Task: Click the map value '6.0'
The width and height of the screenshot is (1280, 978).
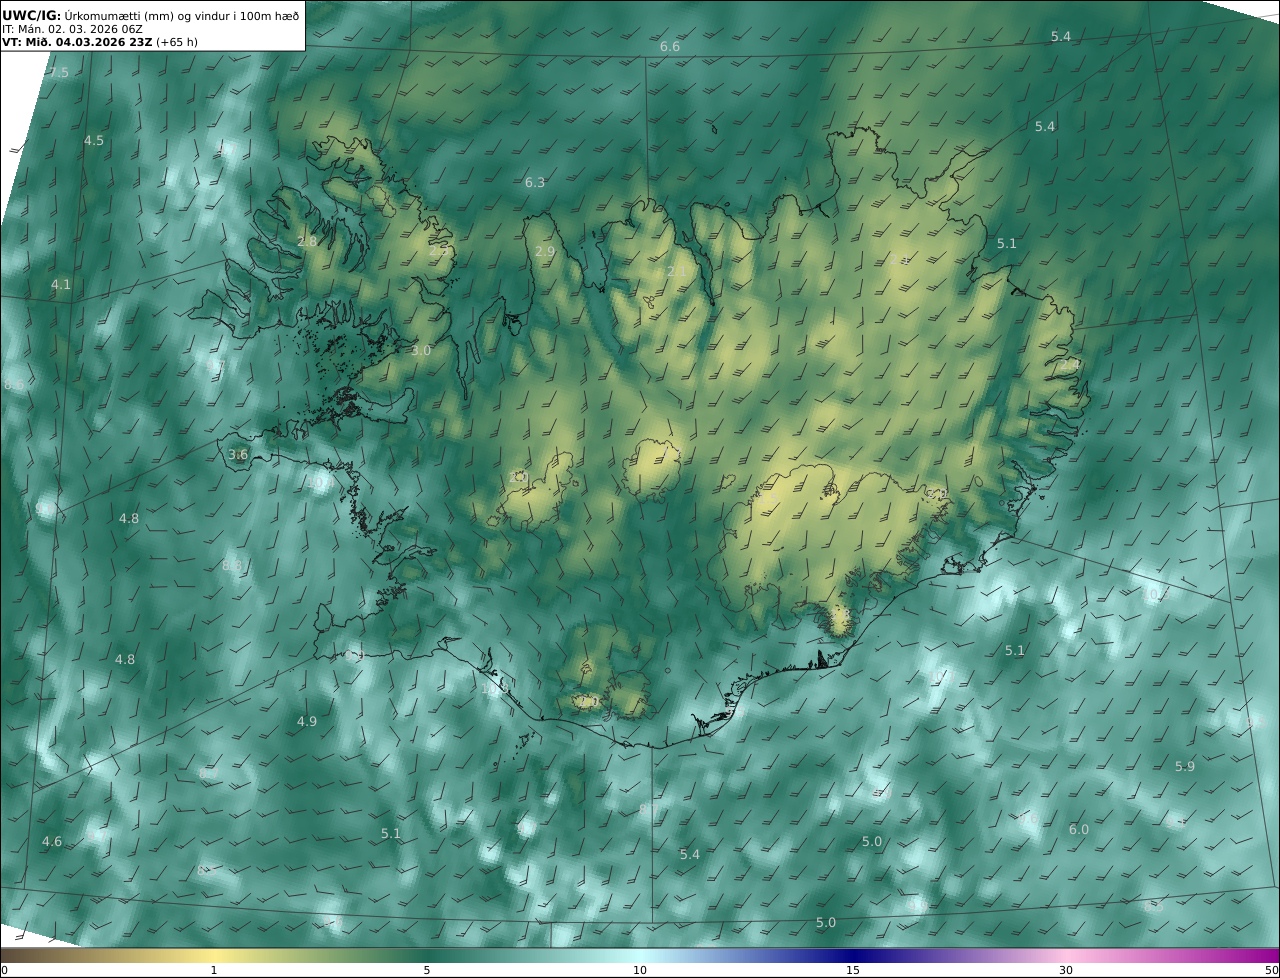Action: click(1079, 830)
